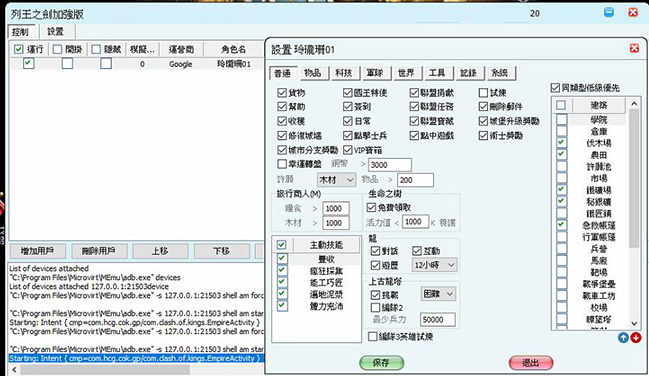This screenshot has width=649, height=376.
Task: Toggle 運行 checkbox in 玲瓏珊01 row
Action: 29,63
